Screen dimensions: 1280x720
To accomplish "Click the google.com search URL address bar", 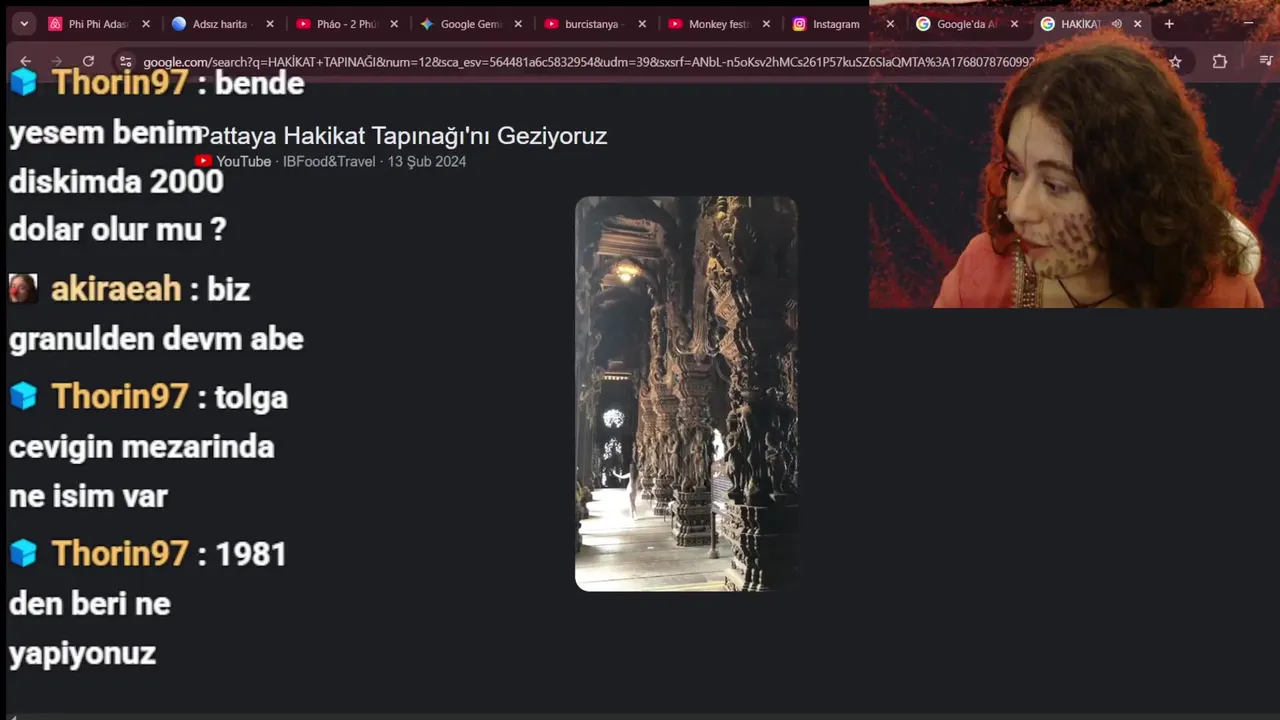I will click(588, 62).
